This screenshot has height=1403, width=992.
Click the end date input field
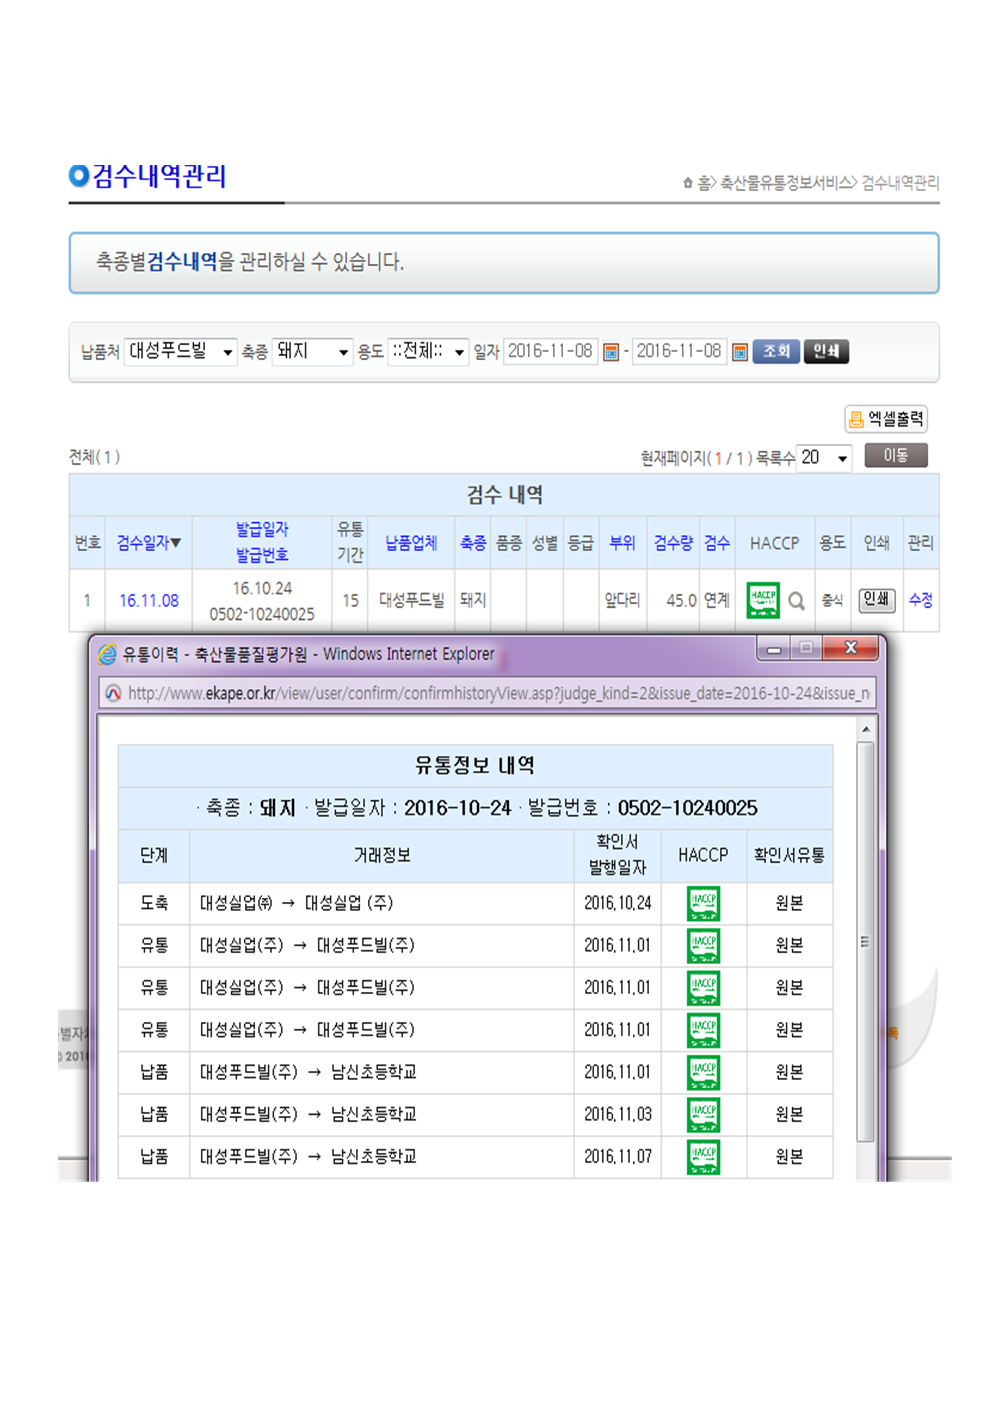tap(679, 351)
